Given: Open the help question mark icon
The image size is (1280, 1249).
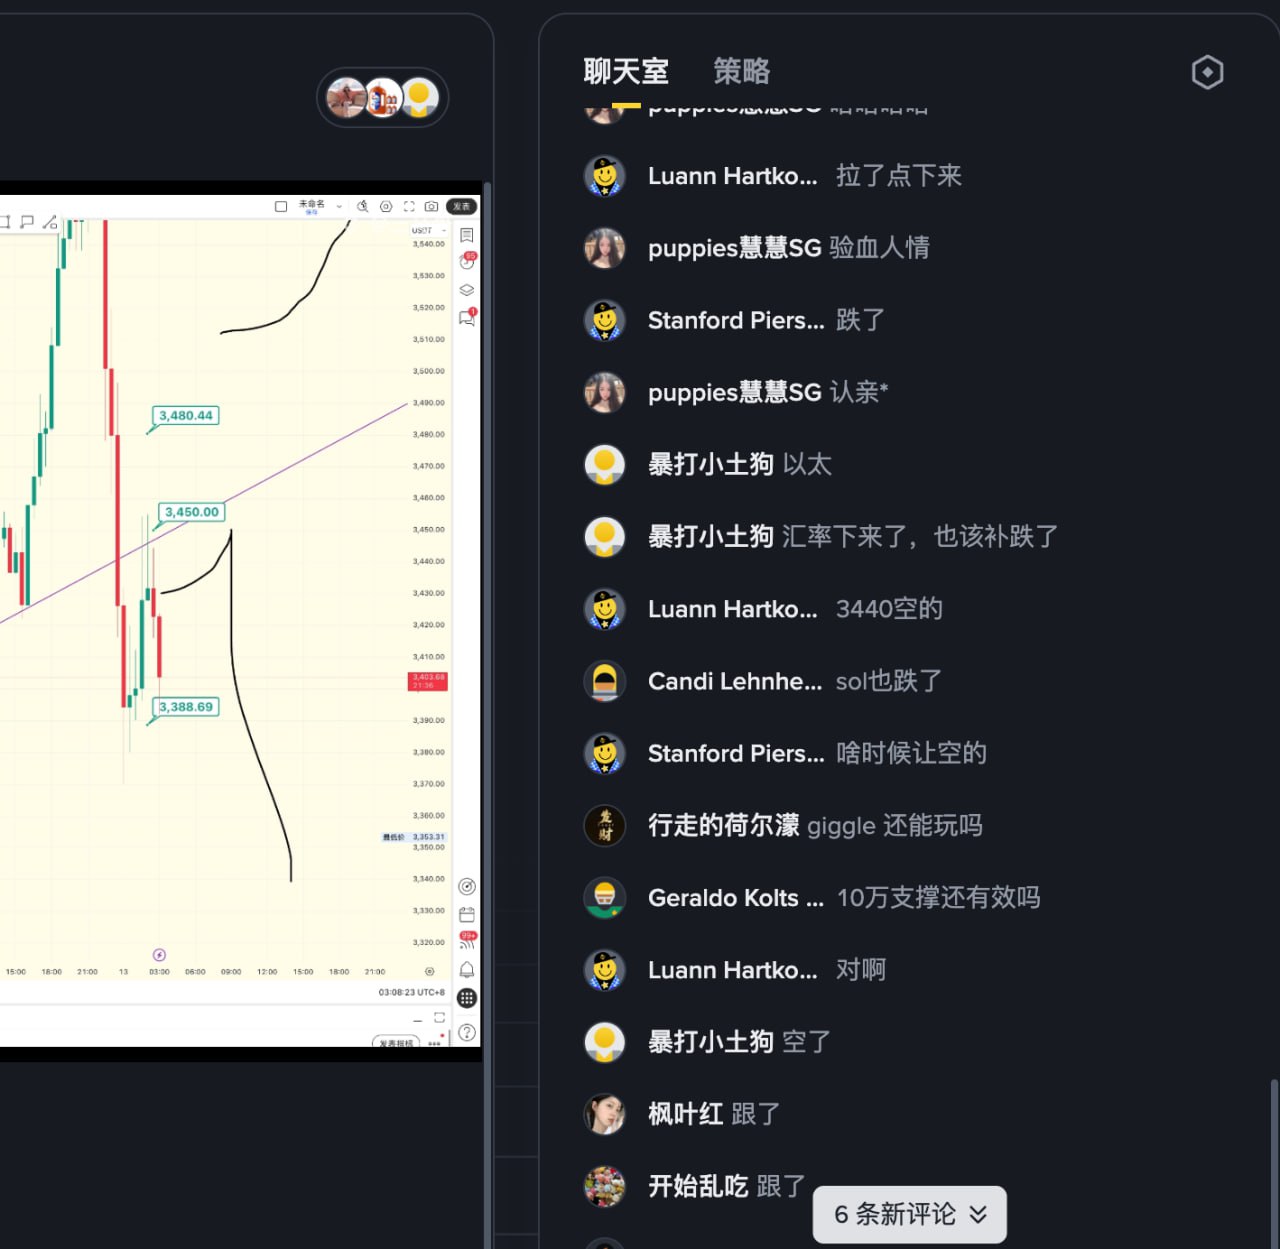Looking at the screenshot, I should click(467, 1032).
